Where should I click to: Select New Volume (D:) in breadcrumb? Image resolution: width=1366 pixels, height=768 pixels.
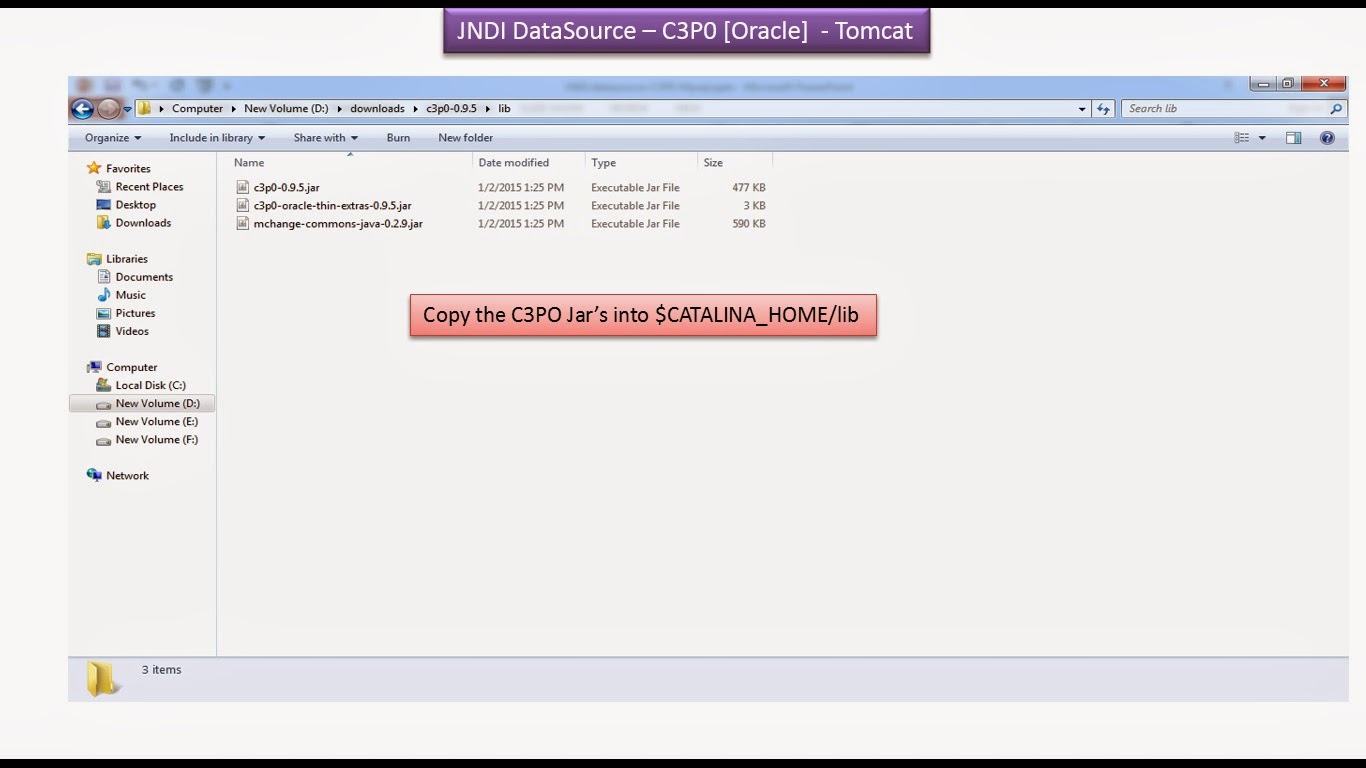(286, 108)
